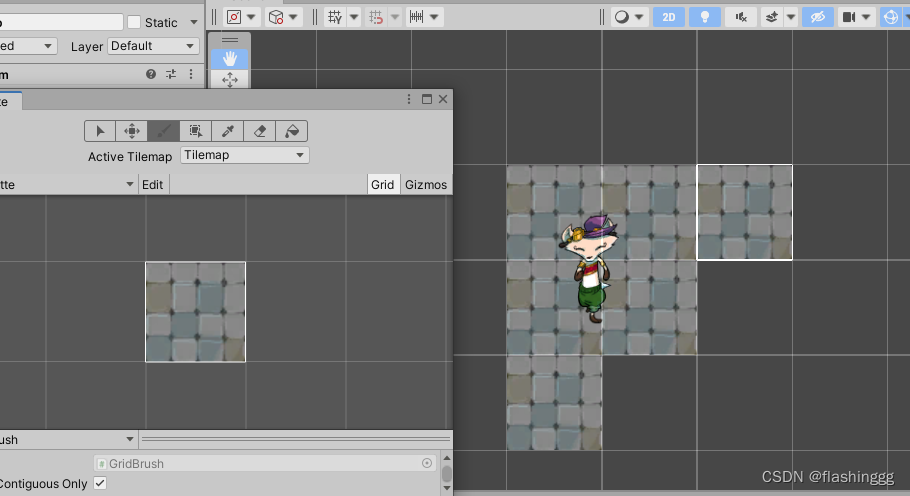Image resolution: width=910 pixels, height=496 pixels.
Task: Open the Transform component three-dot menu
Action: 191,74
